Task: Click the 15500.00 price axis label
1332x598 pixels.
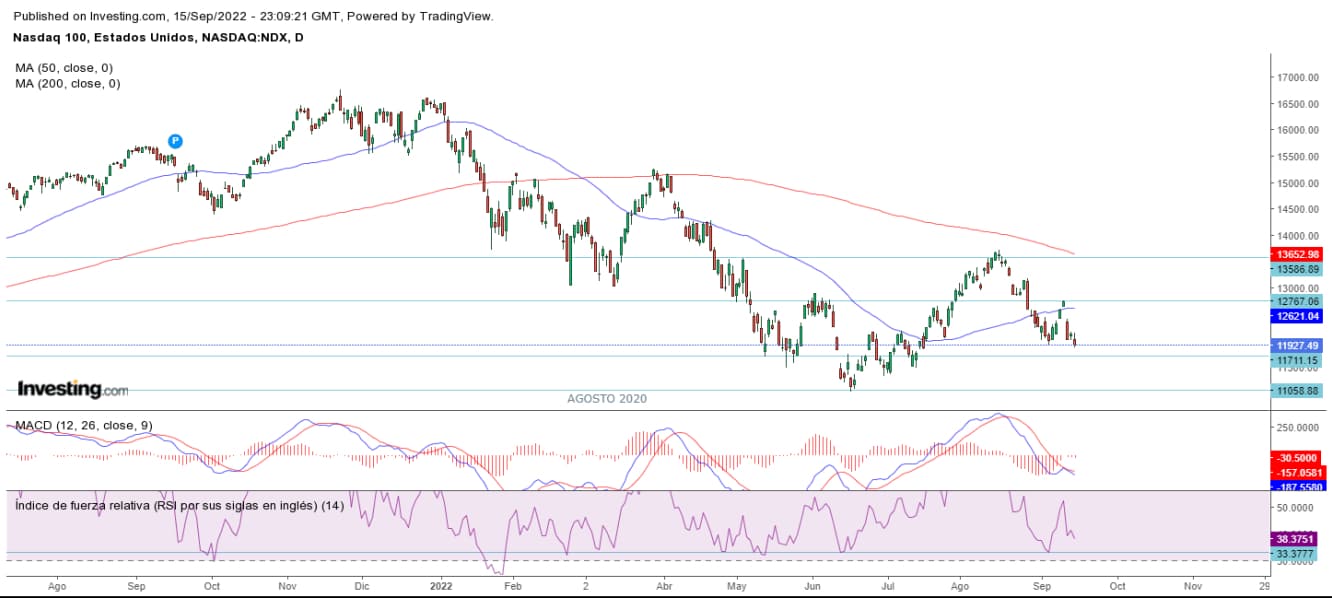Action: tap(1296, 157)
